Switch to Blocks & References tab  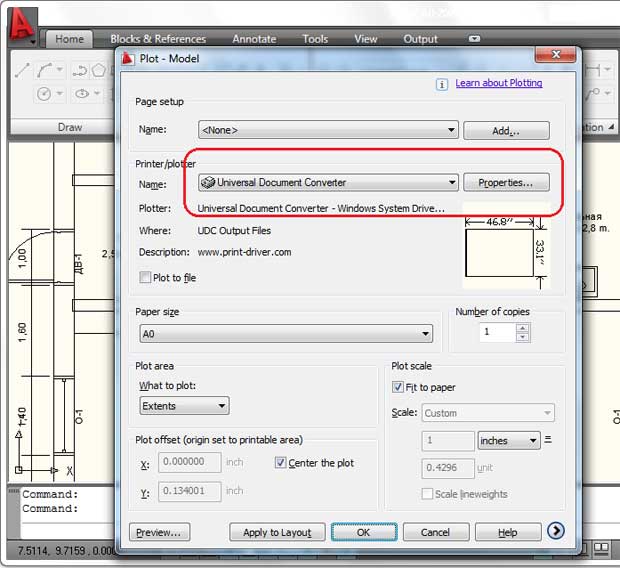158,39
